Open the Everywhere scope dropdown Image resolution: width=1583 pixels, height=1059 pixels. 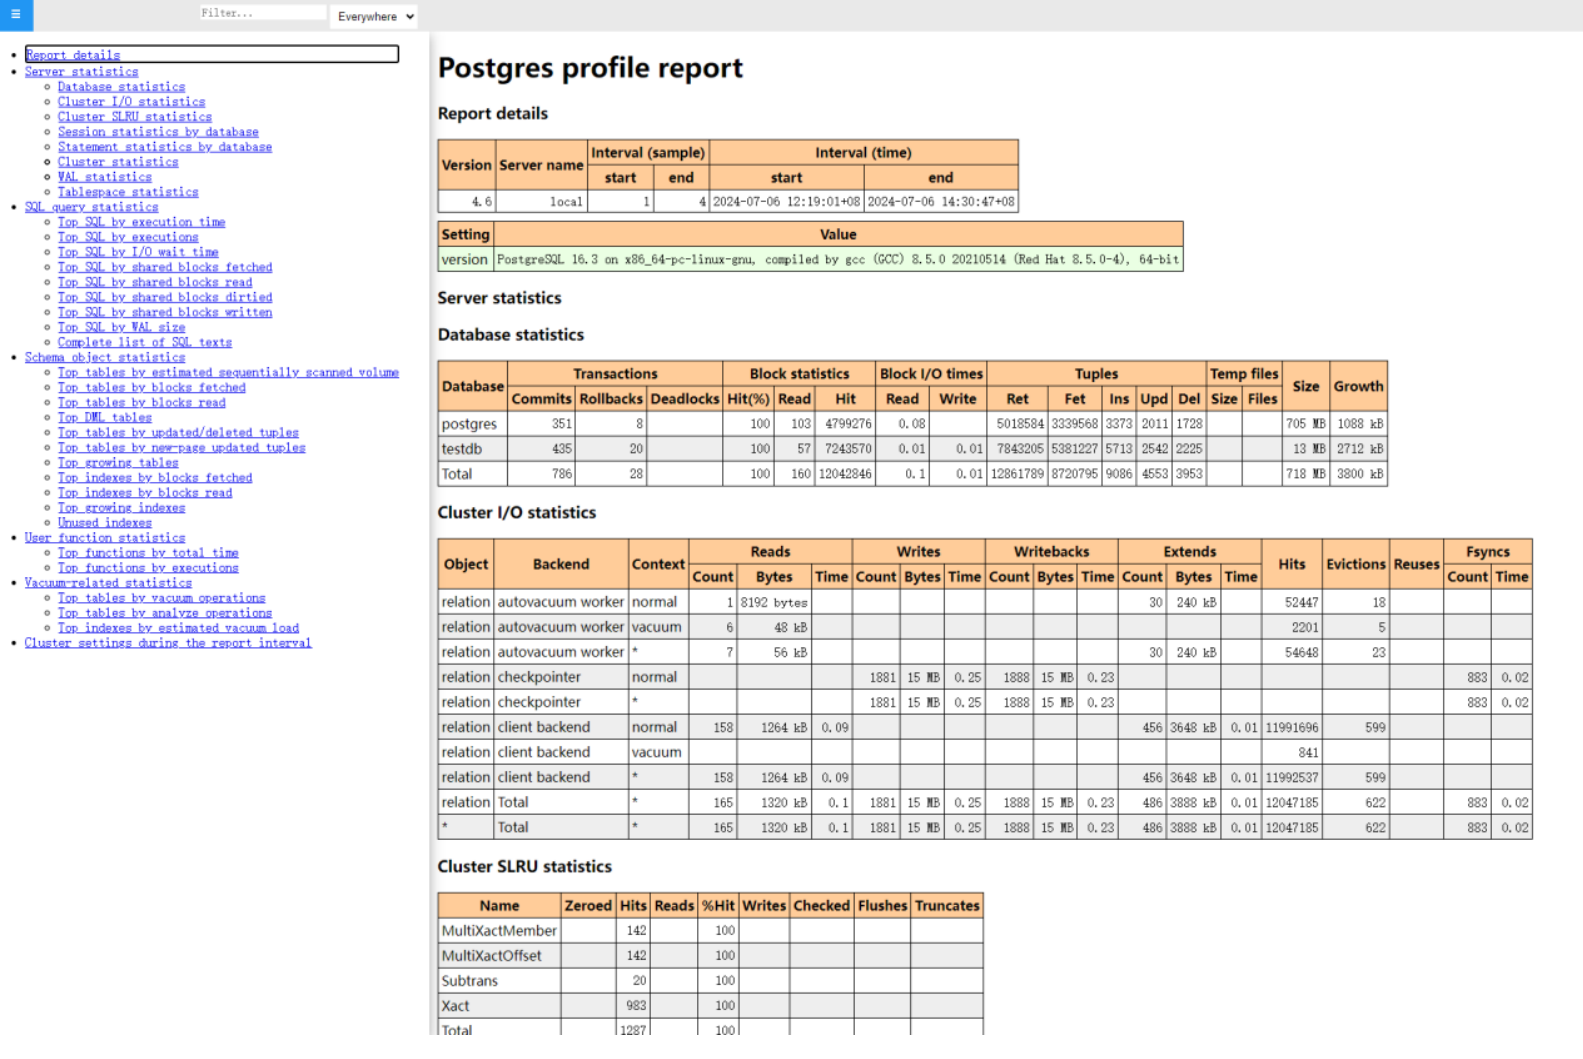pos(374,16)
